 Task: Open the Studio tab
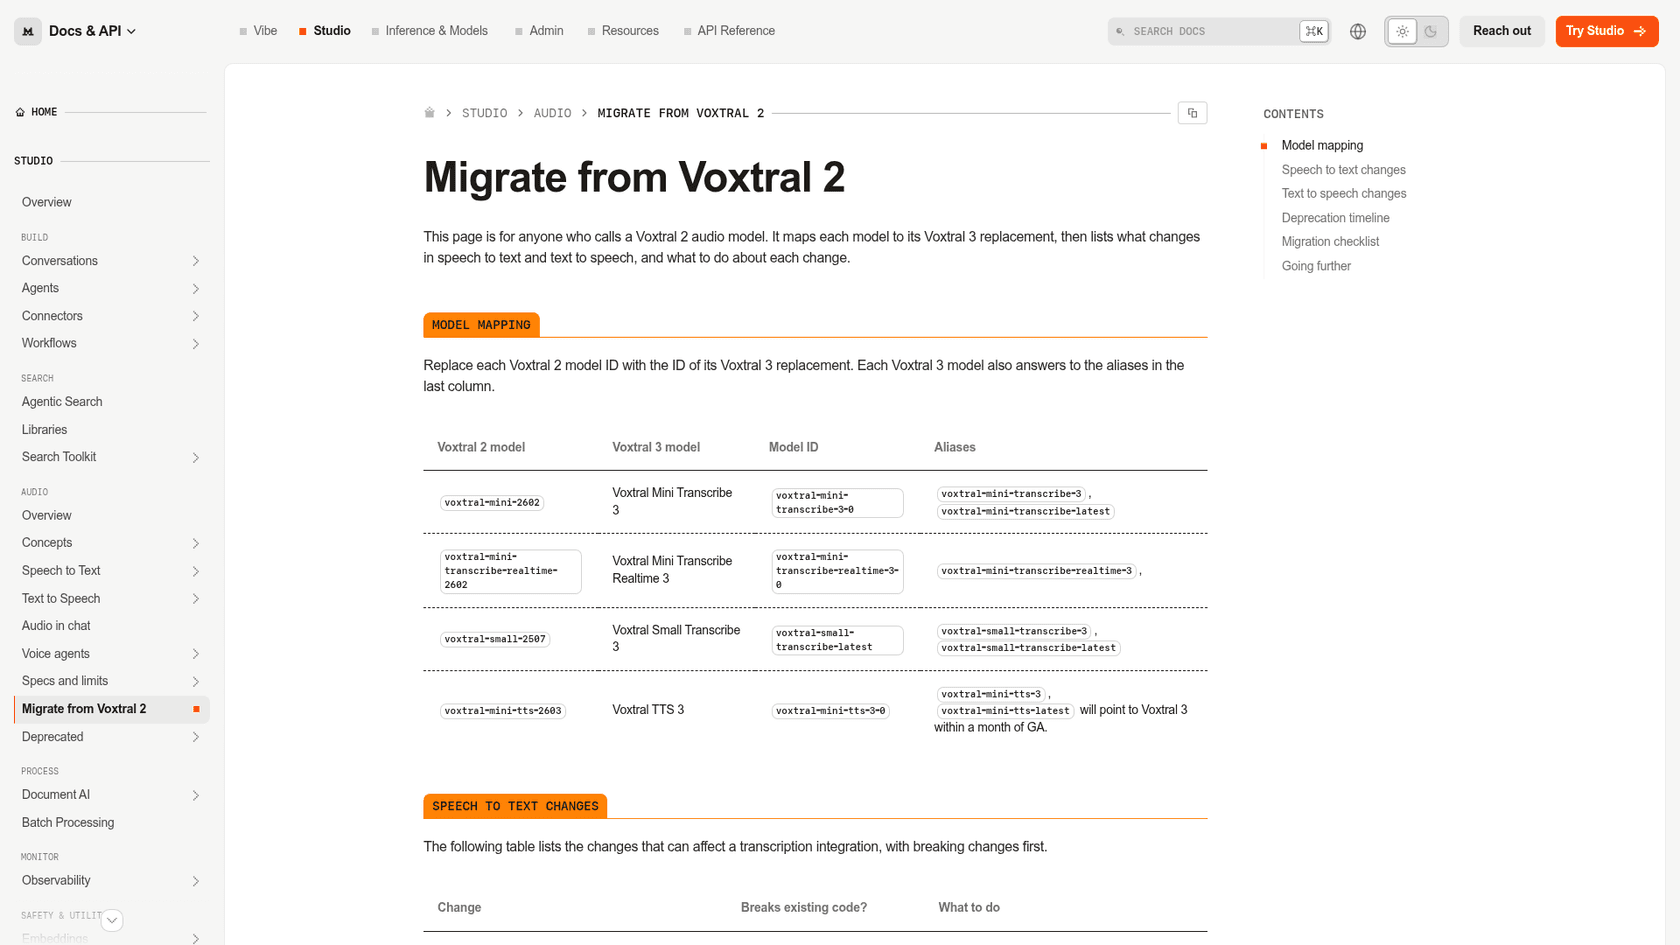click(325, 31)
